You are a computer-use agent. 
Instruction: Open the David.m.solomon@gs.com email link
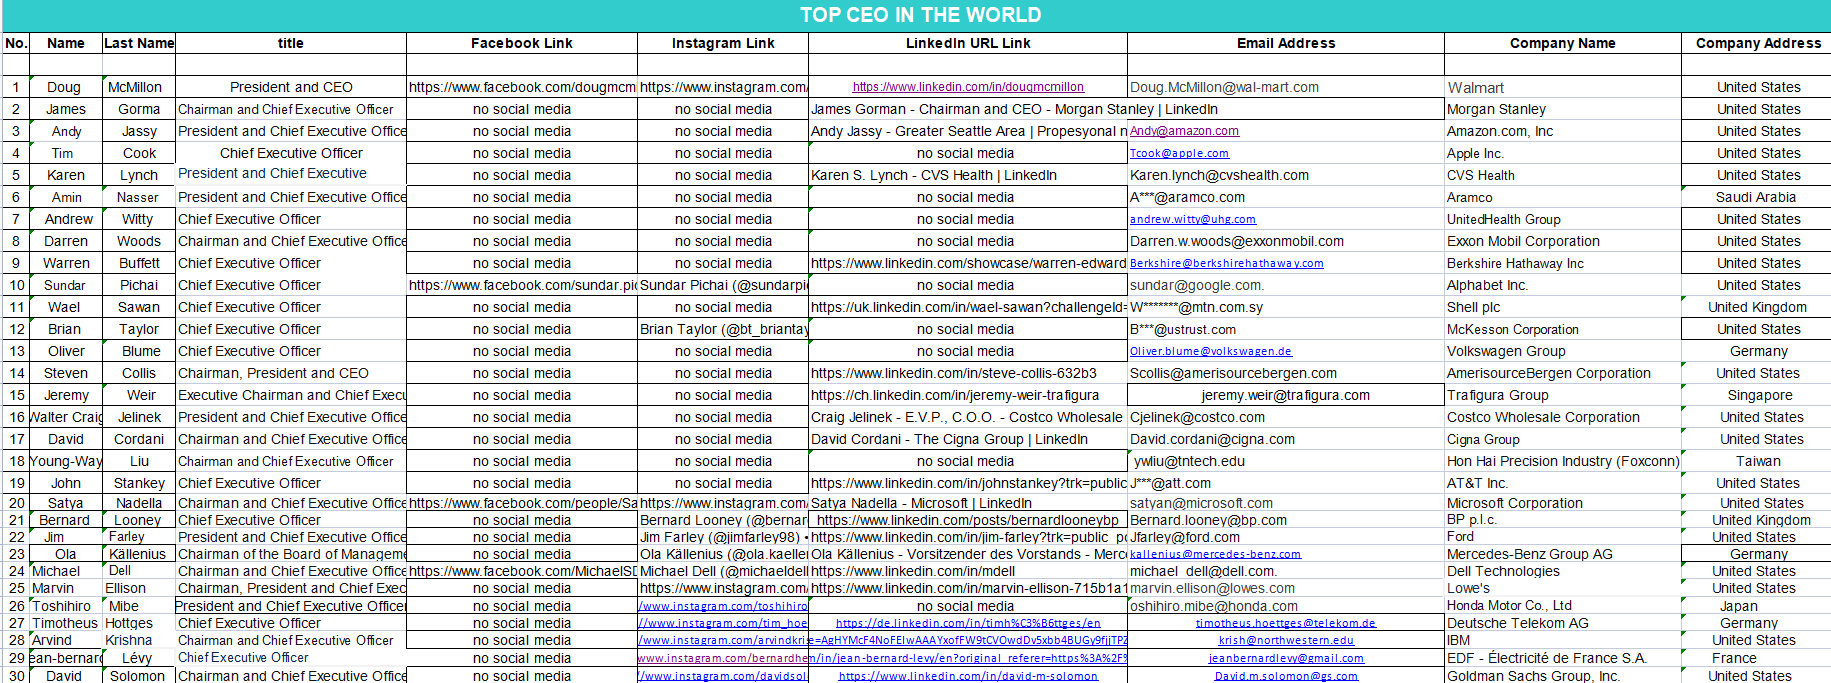click(1286, 676)
